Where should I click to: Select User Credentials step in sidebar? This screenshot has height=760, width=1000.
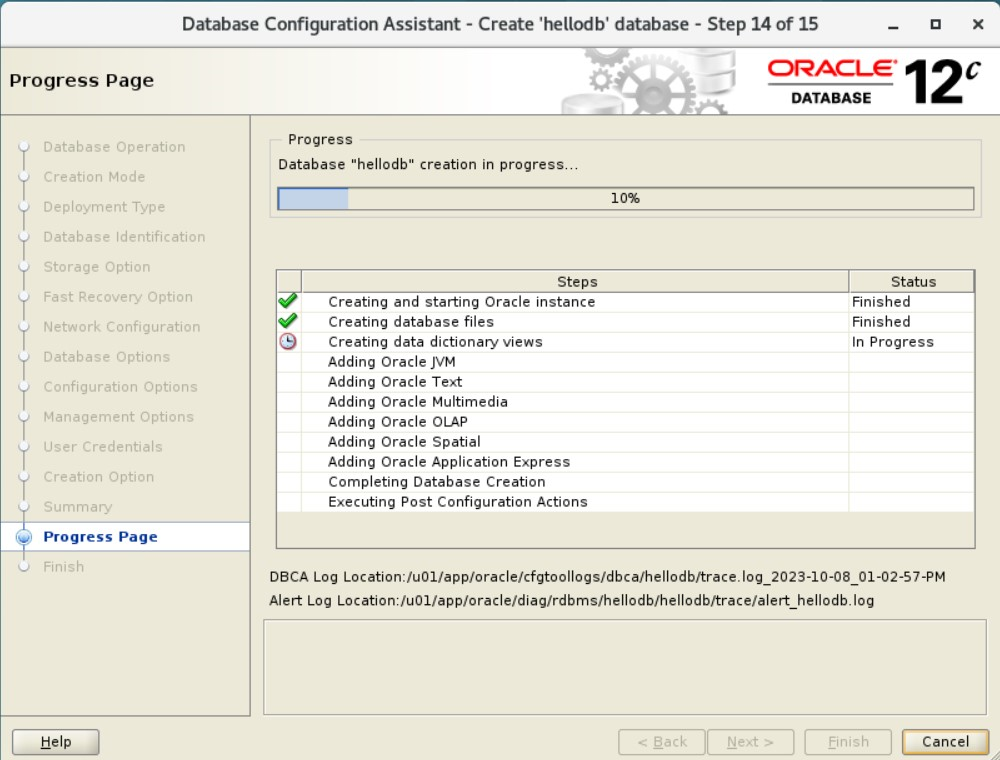pyautogui.click(x=103, y=446)
